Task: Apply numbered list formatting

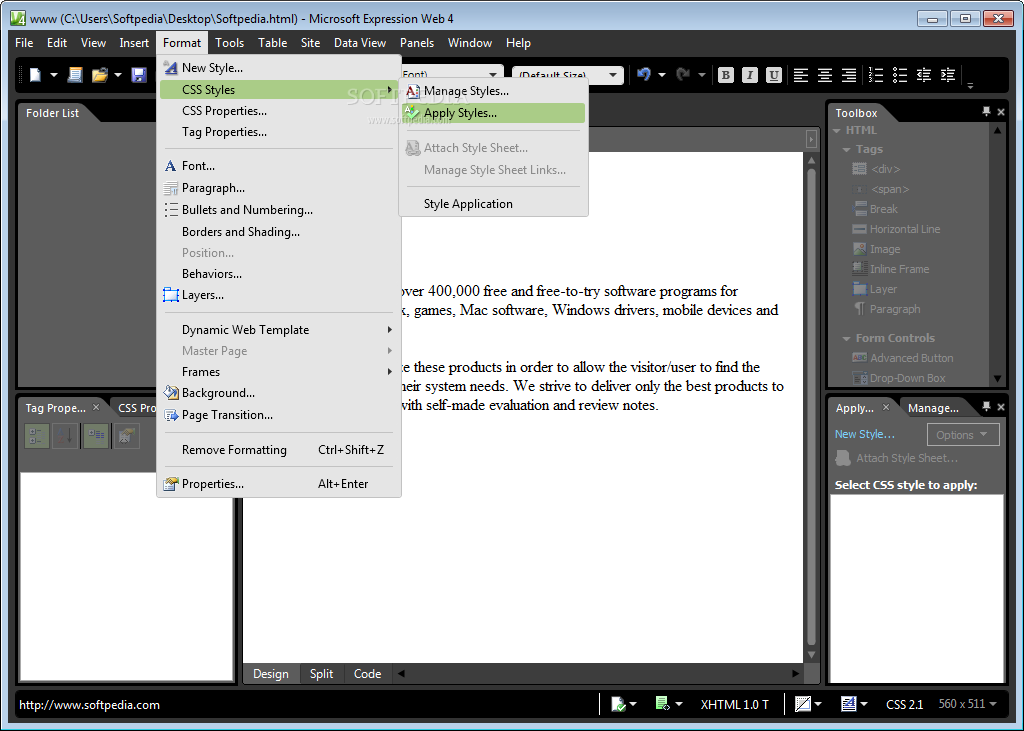Action: click(x=876, y=75)
